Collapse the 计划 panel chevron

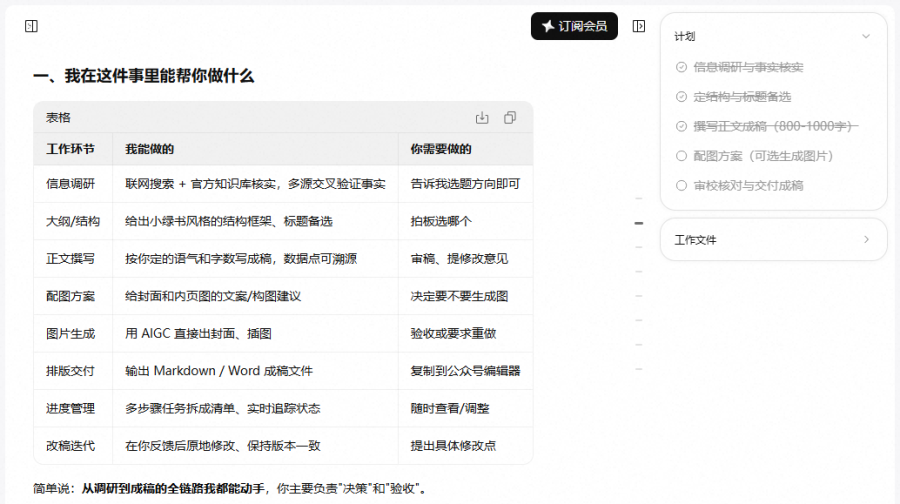click(866, 36)
